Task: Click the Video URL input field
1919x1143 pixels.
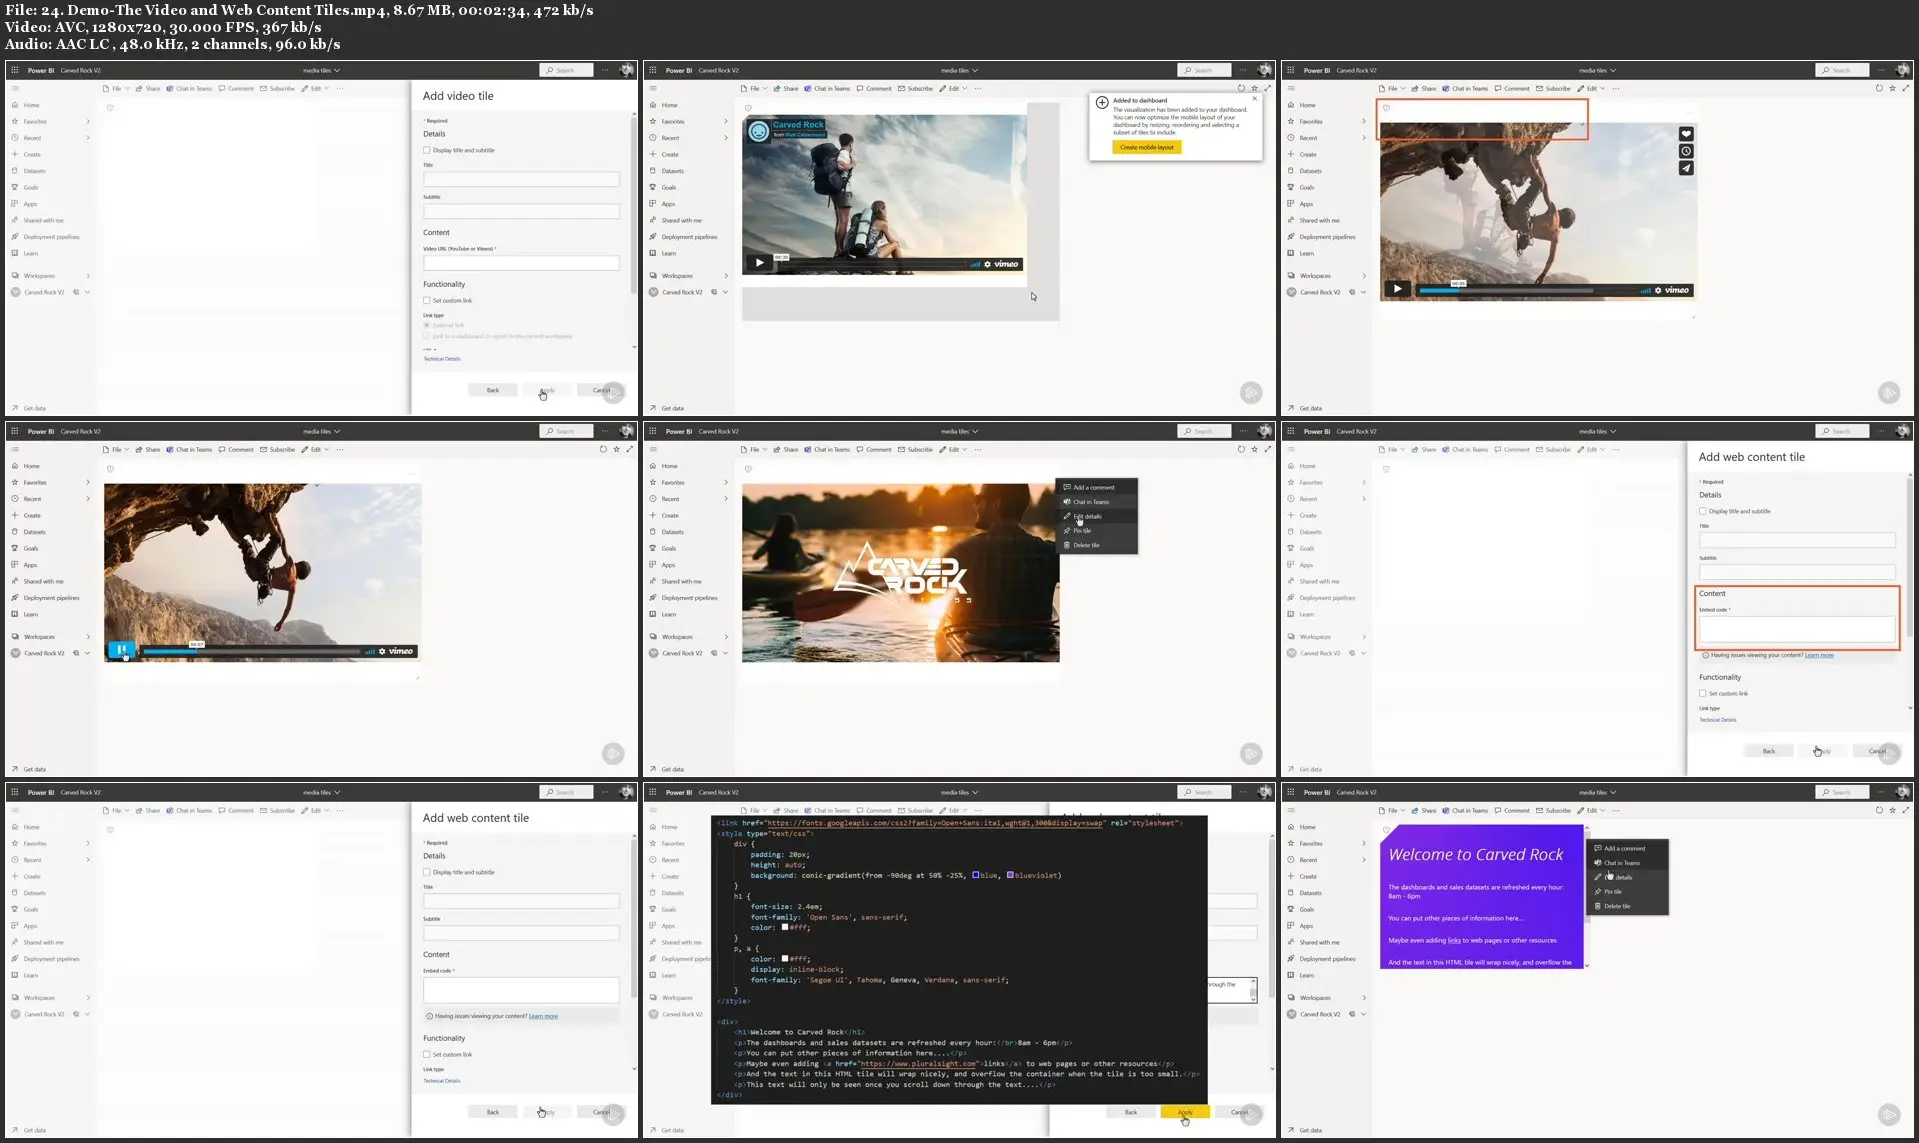Action: click(521, 263)
